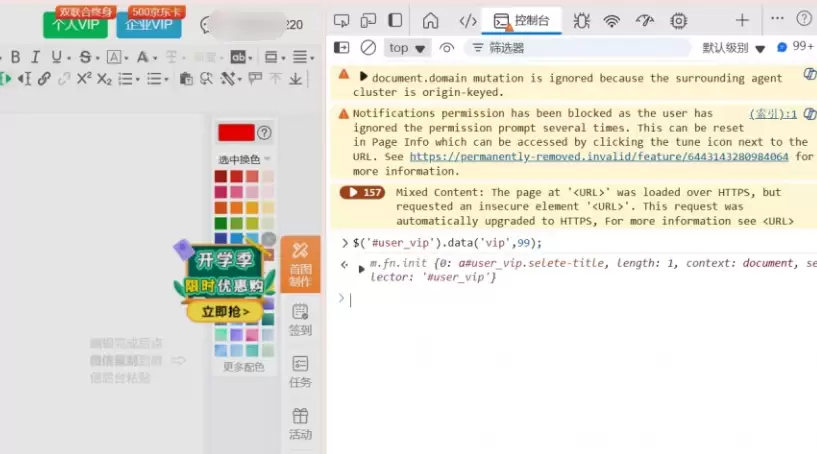Clear the console output

368,48
